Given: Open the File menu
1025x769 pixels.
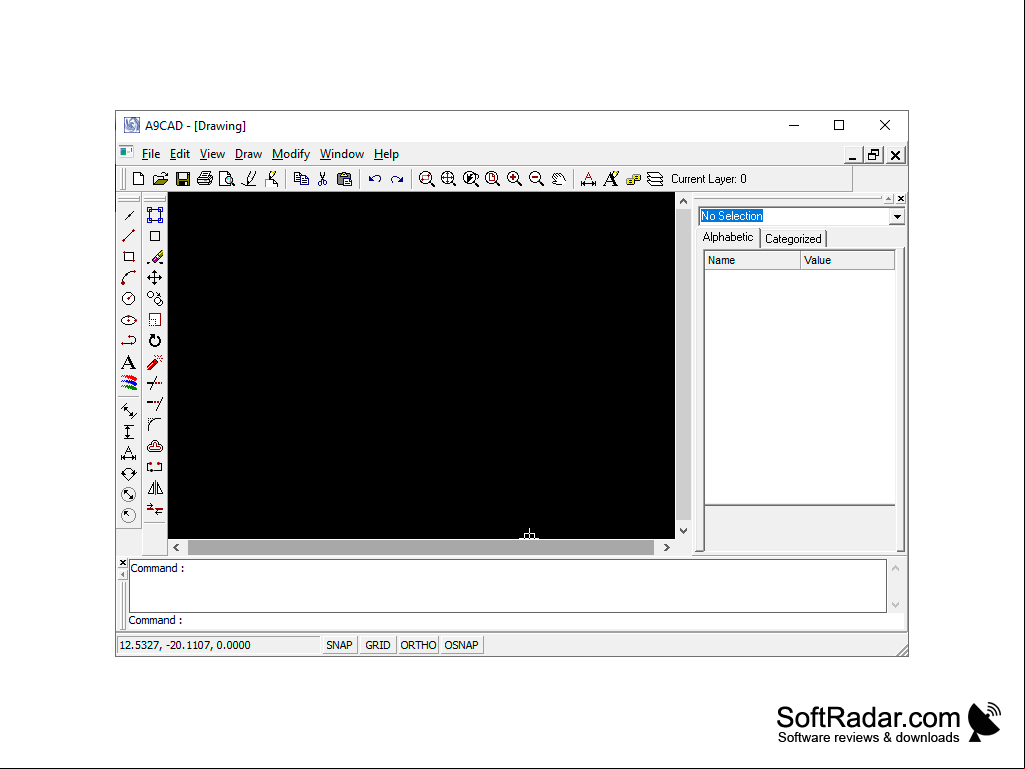Looking at the screenshot, I should pyautogui.click(x=151, y=154).
